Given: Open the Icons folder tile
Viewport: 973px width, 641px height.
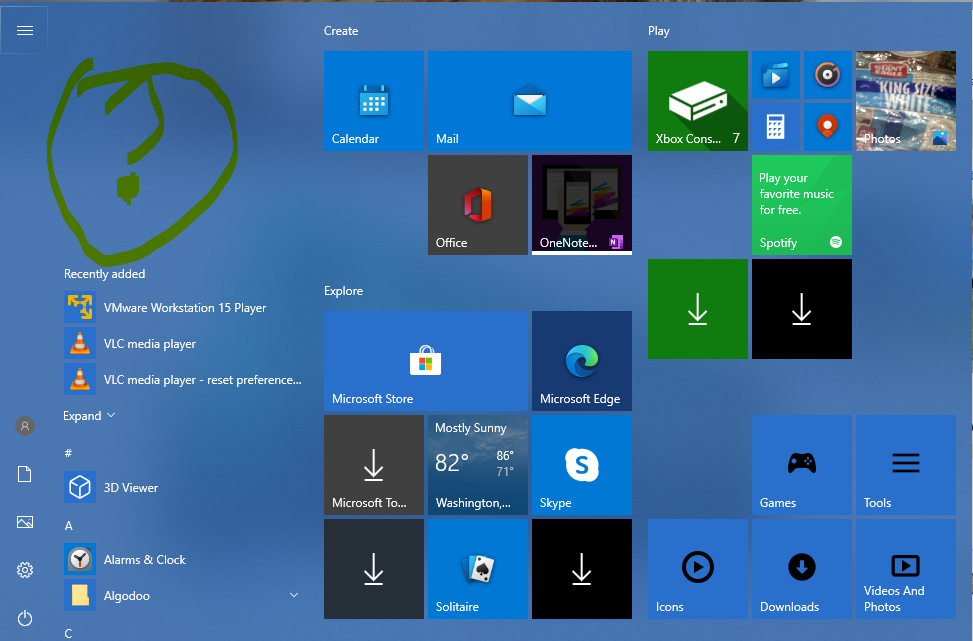Looking at the screenshot, I should click(697, 569).
